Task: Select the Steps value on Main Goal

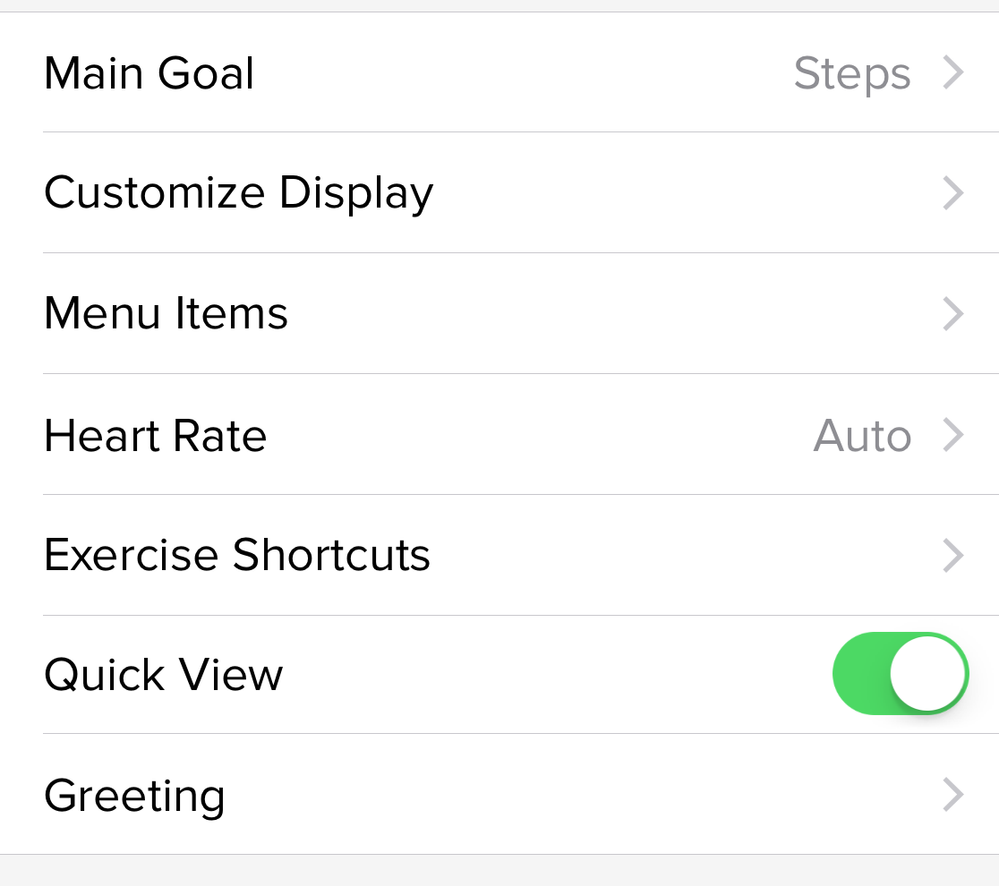Action: [x=851, y=72]
